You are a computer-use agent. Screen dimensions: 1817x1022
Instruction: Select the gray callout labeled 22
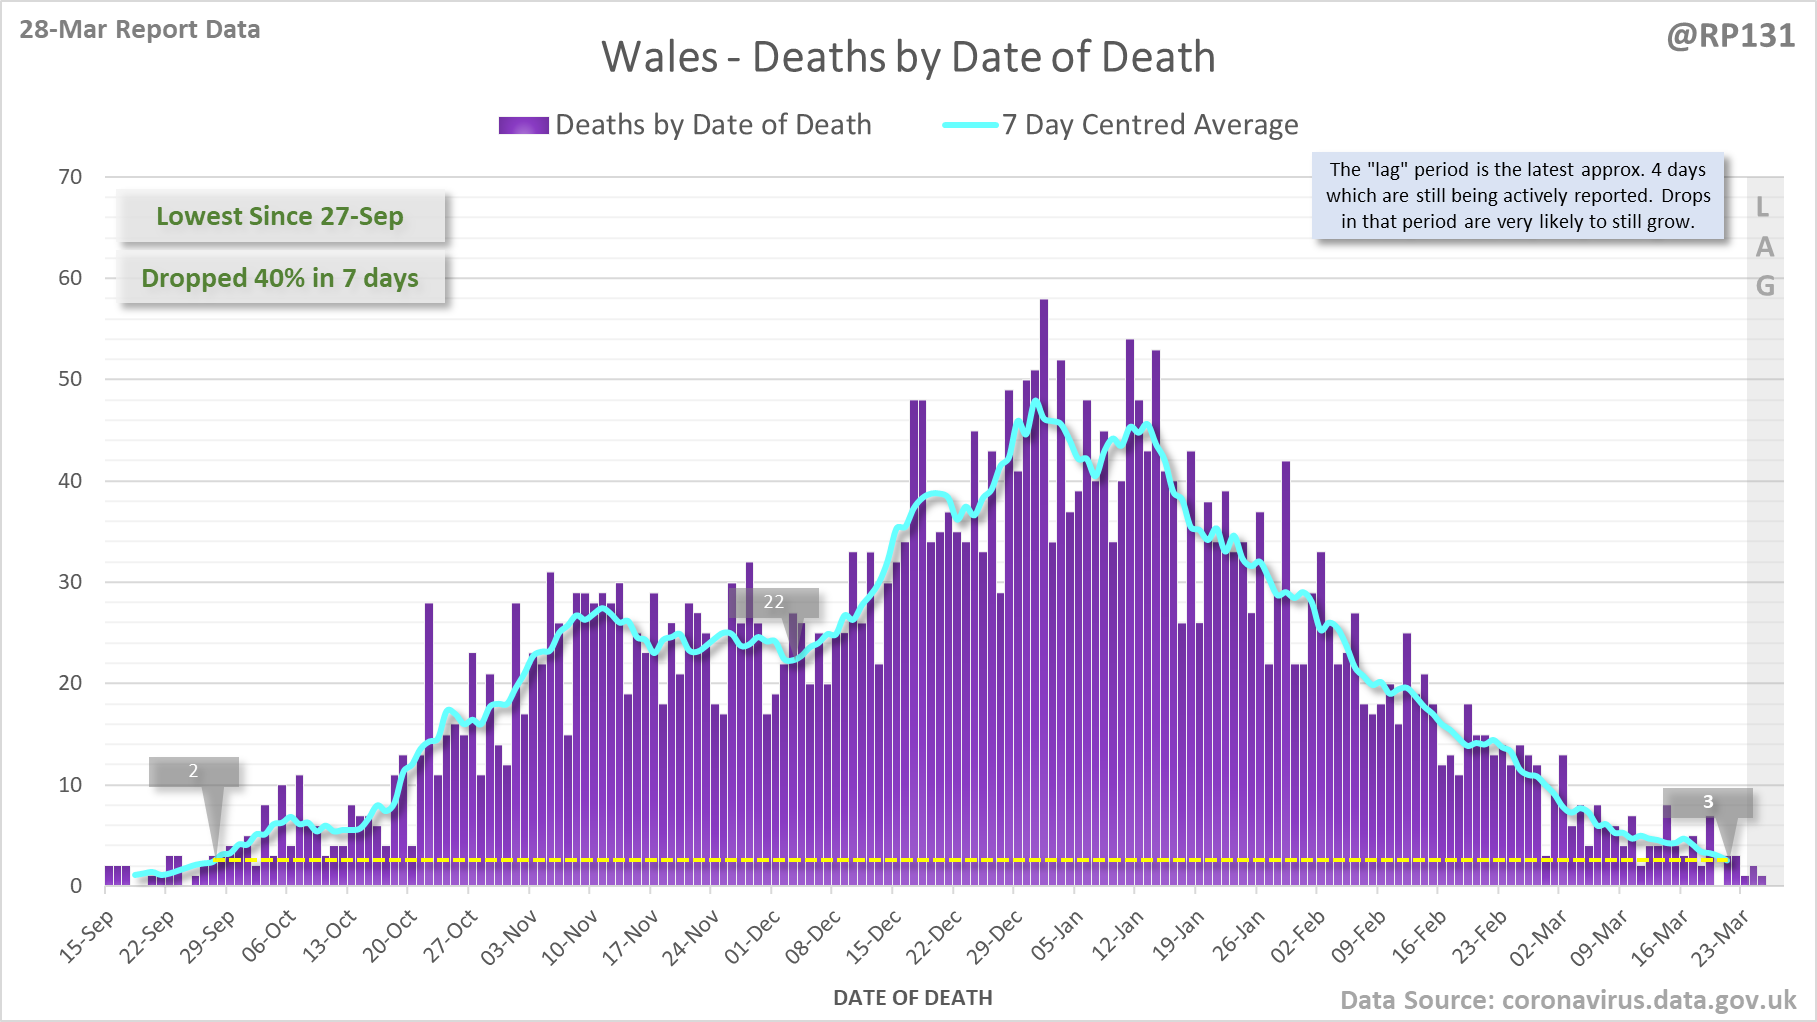pos(774,602)
